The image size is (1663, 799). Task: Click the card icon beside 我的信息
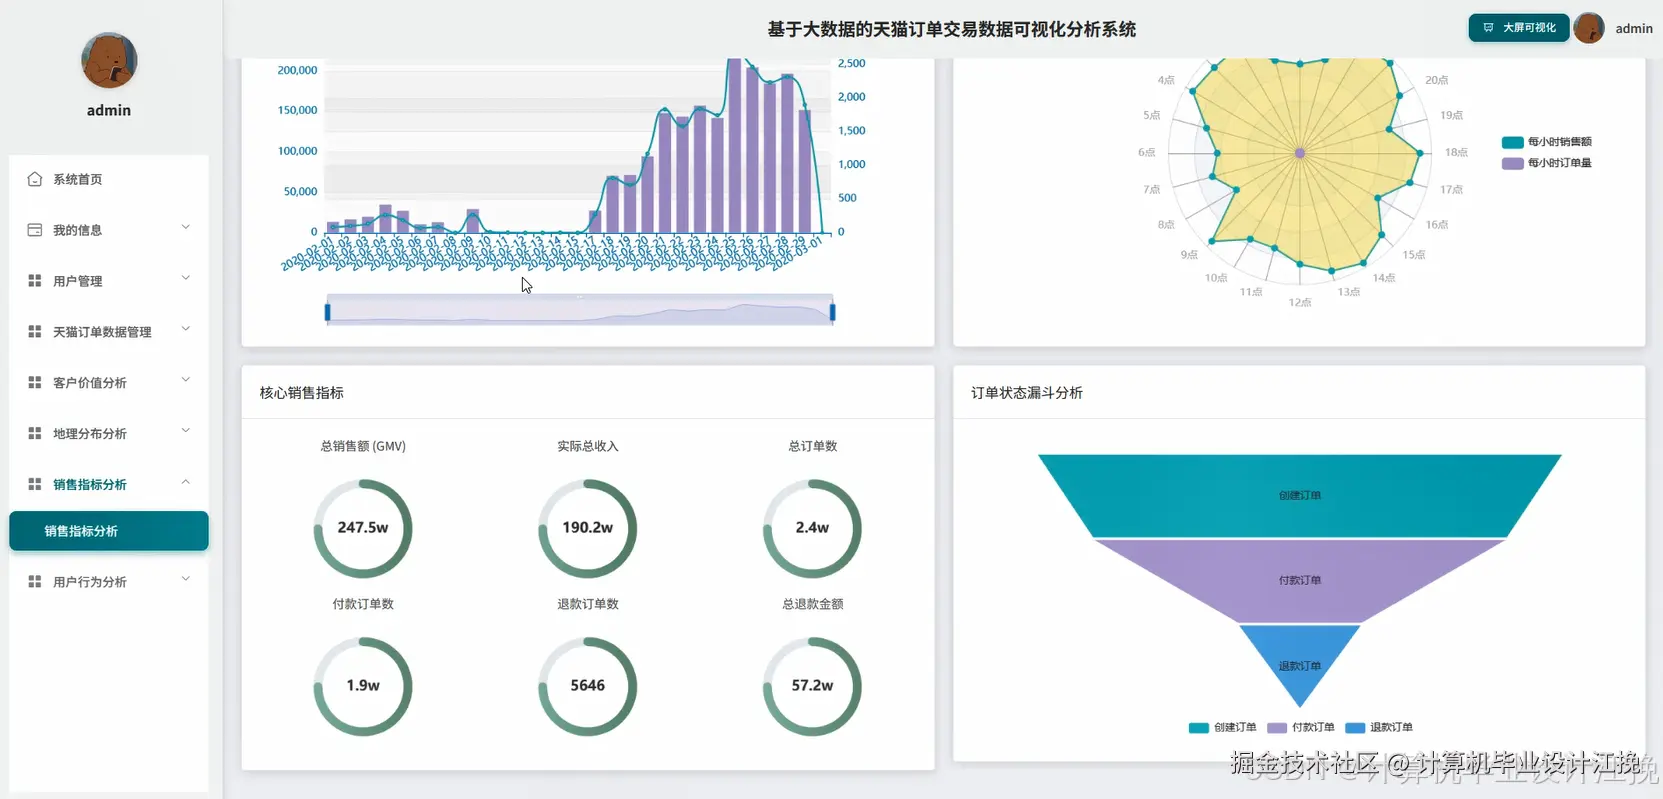click(35, 230)
